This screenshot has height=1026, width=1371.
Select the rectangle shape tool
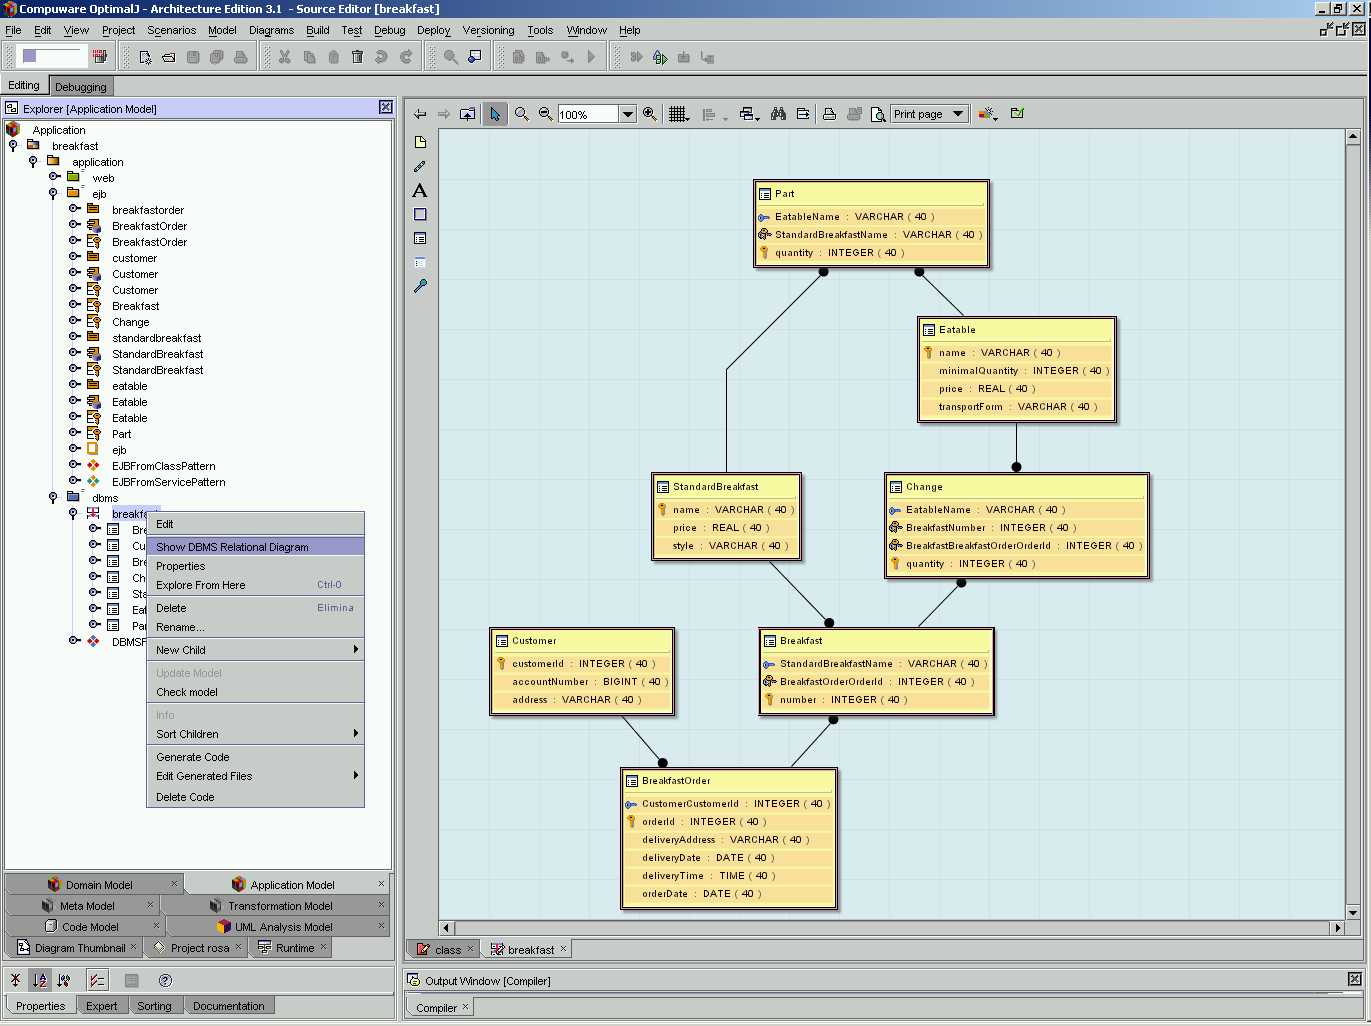(420, 214)
